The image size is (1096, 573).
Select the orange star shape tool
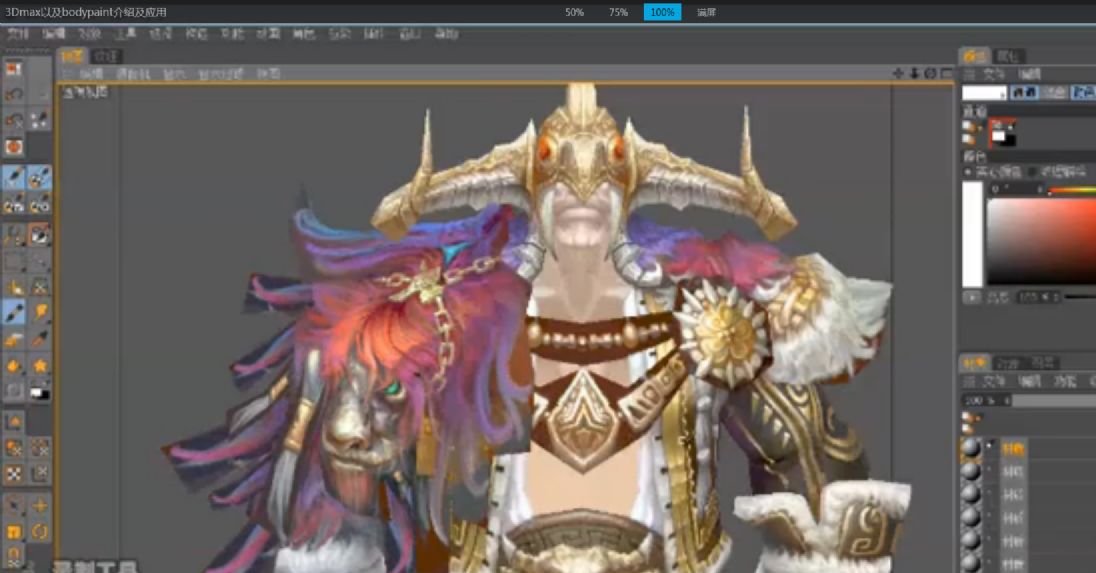click(x=40, y=365)
